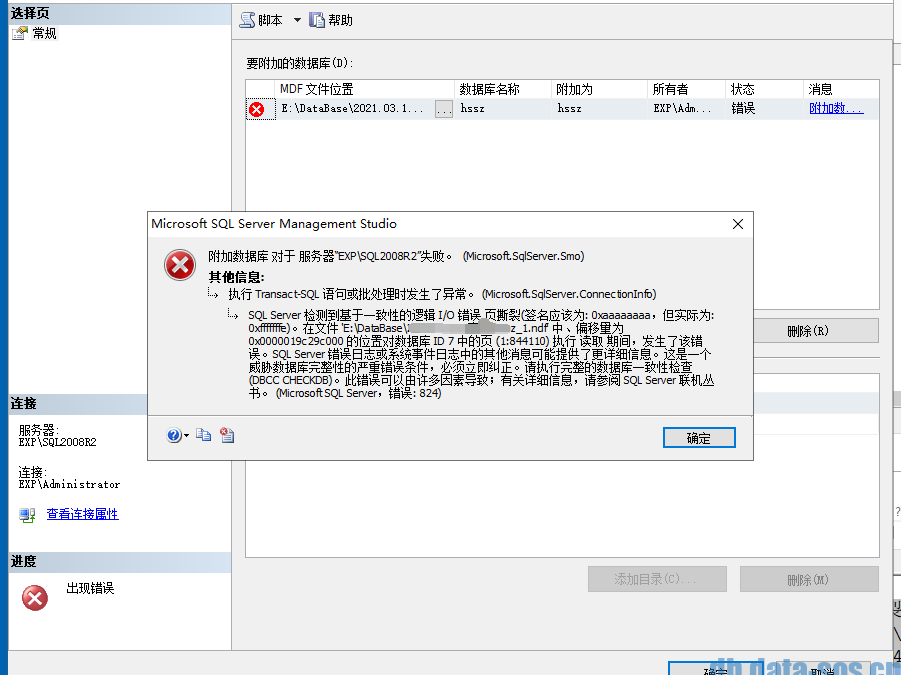Expand the help icon dropdown arrow
This screenshot has height=675, width=901.
[186, 436]
